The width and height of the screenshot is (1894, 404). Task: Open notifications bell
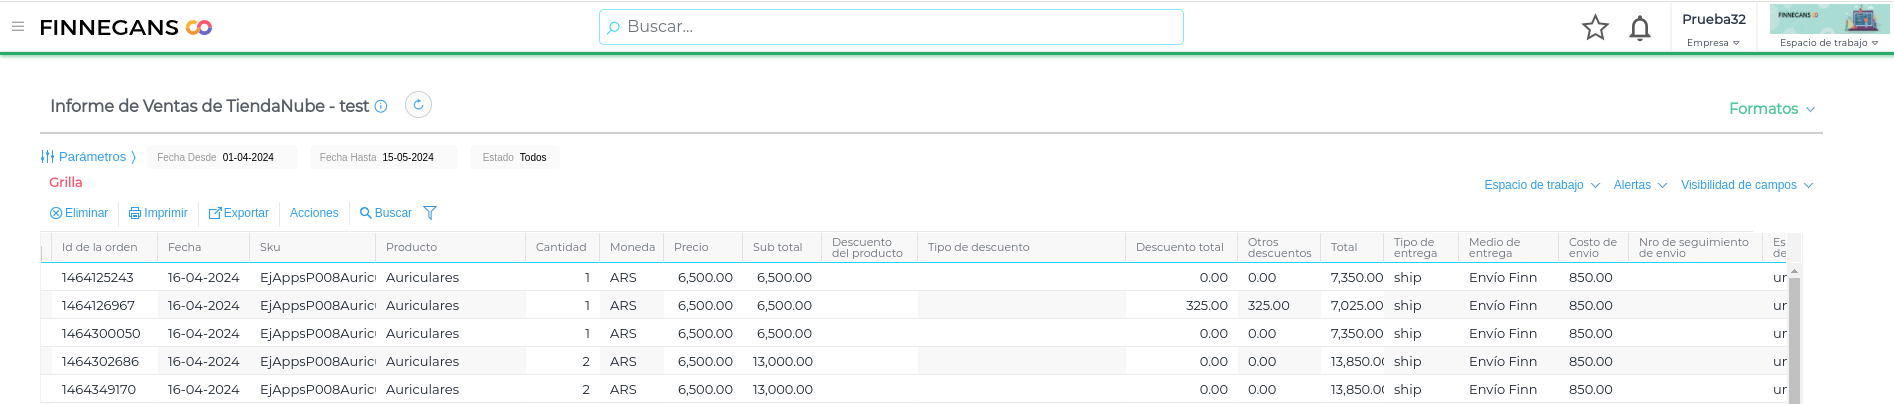1640,28
